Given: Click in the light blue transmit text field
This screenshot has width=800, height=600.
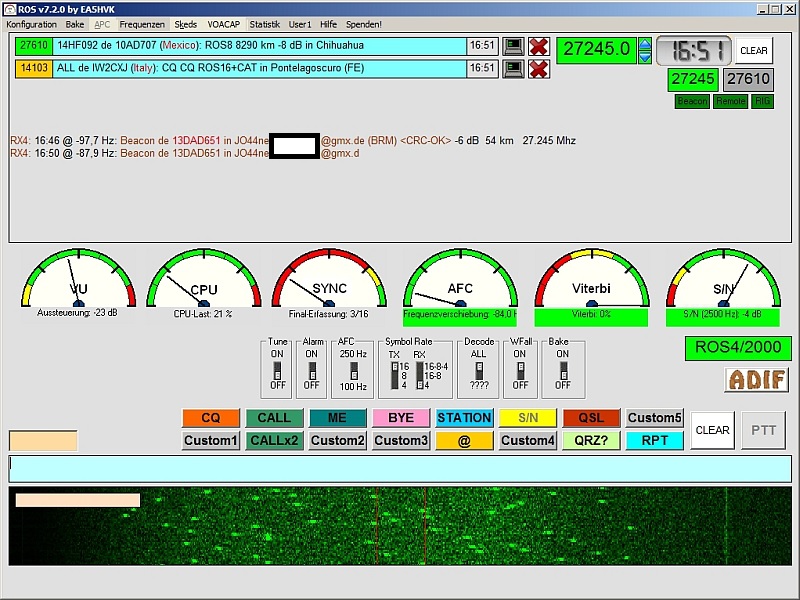Looking at the screenshot, I should pos(400,468).
